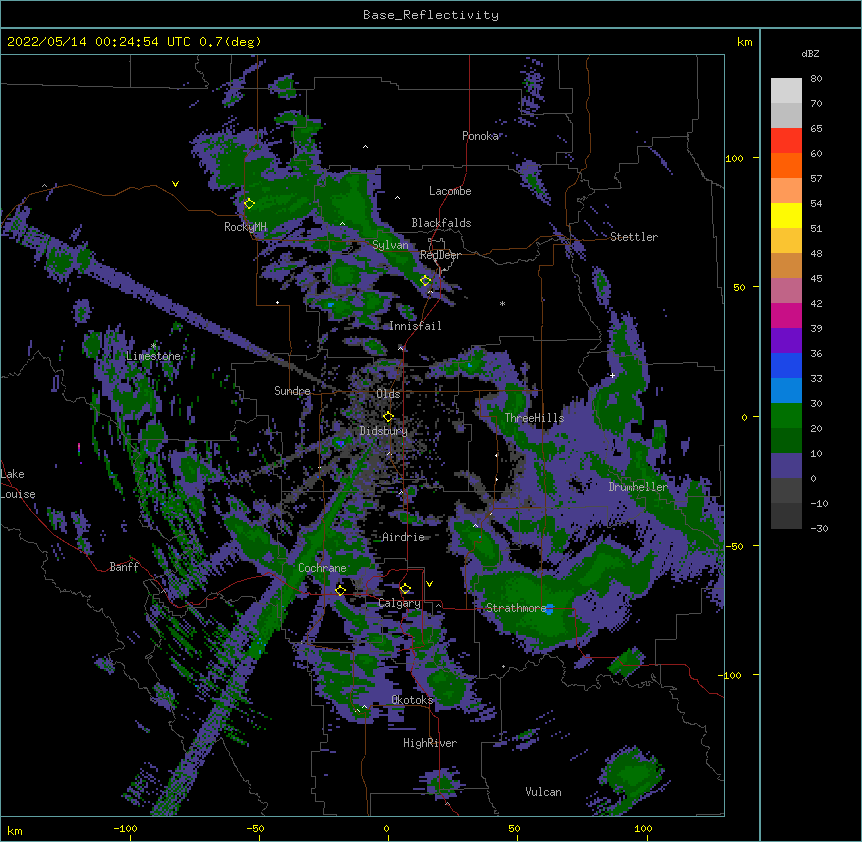Image resolution: width=862 pixels, height=842 pixels.
Task: Click the Blackfalds city label
Action: (441, 223)
